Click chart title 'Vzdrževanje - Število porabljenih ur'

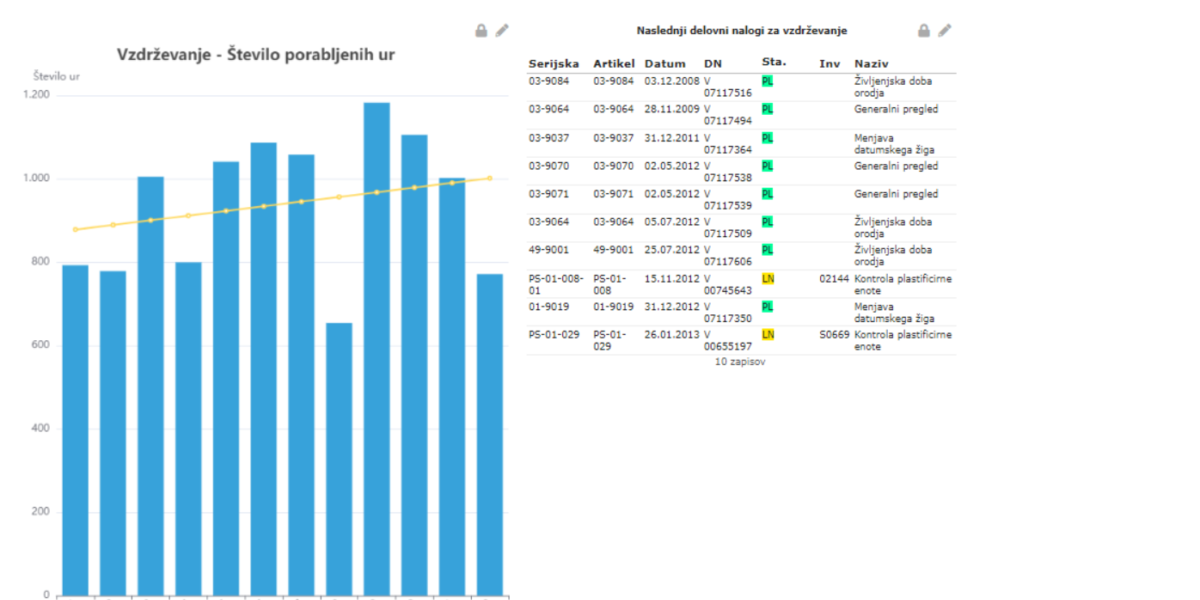click(x=256, y=54)
